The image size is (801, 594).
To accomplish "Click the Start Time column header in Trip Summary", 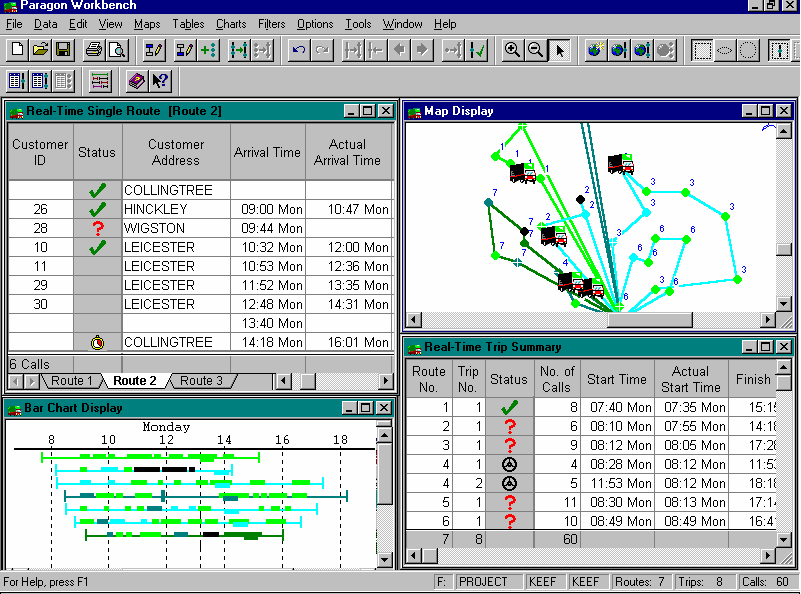I will coord(617,379).
